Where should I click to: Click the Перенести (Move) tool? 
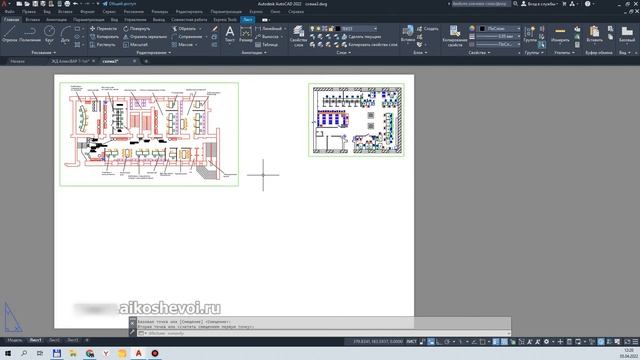103,29
